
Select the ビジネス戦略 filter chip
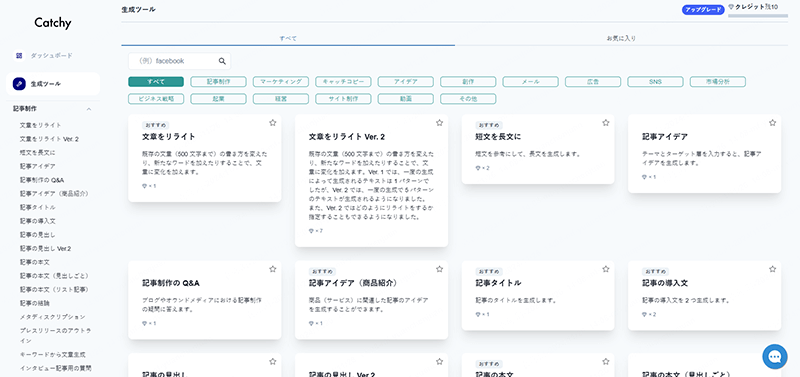pyautogui.click(x=156, y=99)
